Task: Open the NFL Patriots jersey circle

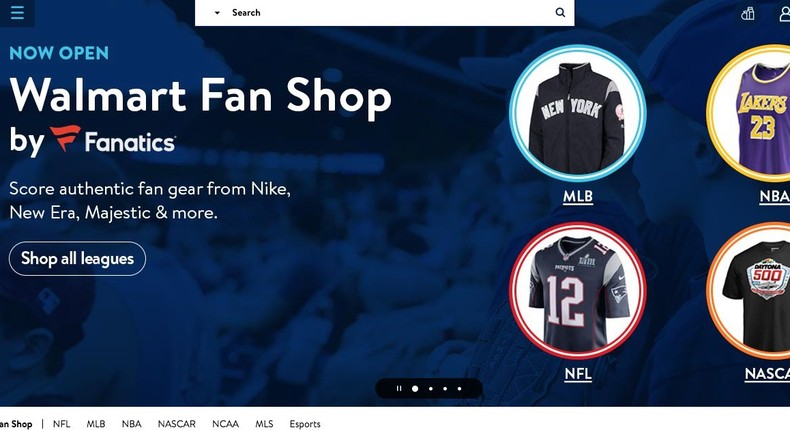Action: pyautogui.click(x=577, y=291)
